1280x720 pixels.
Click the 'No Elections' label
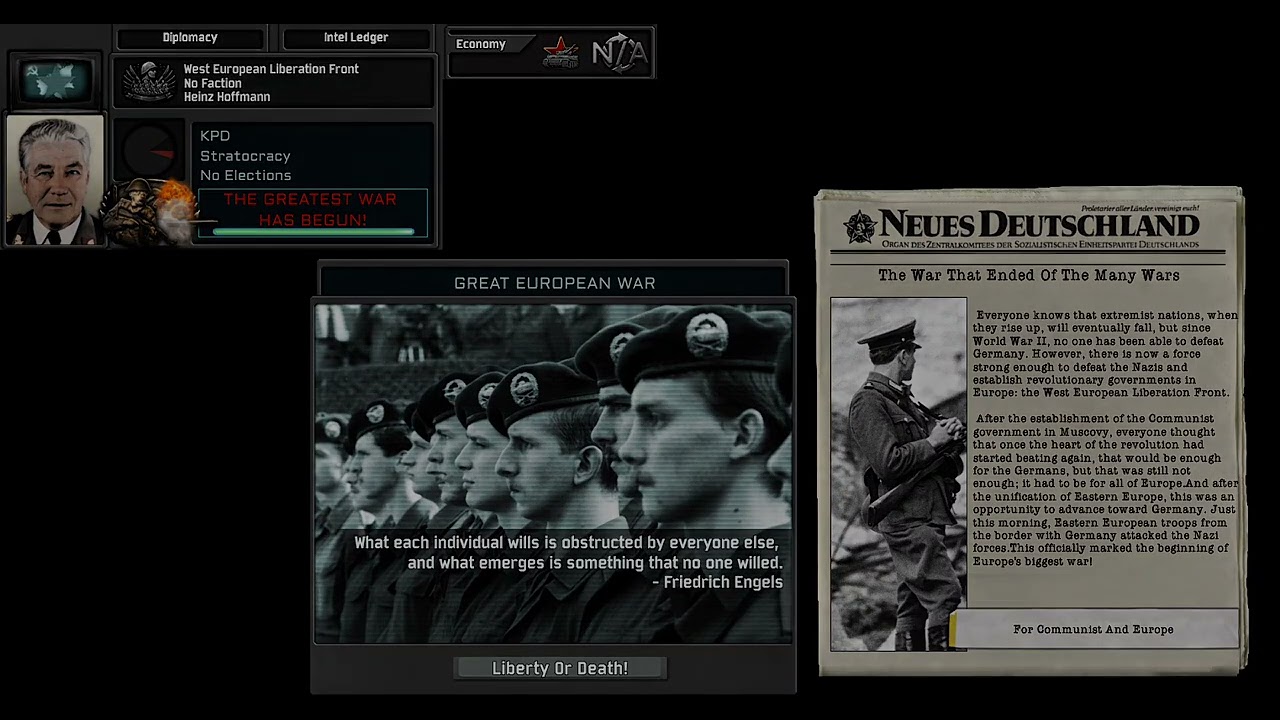tap(245, 175)
